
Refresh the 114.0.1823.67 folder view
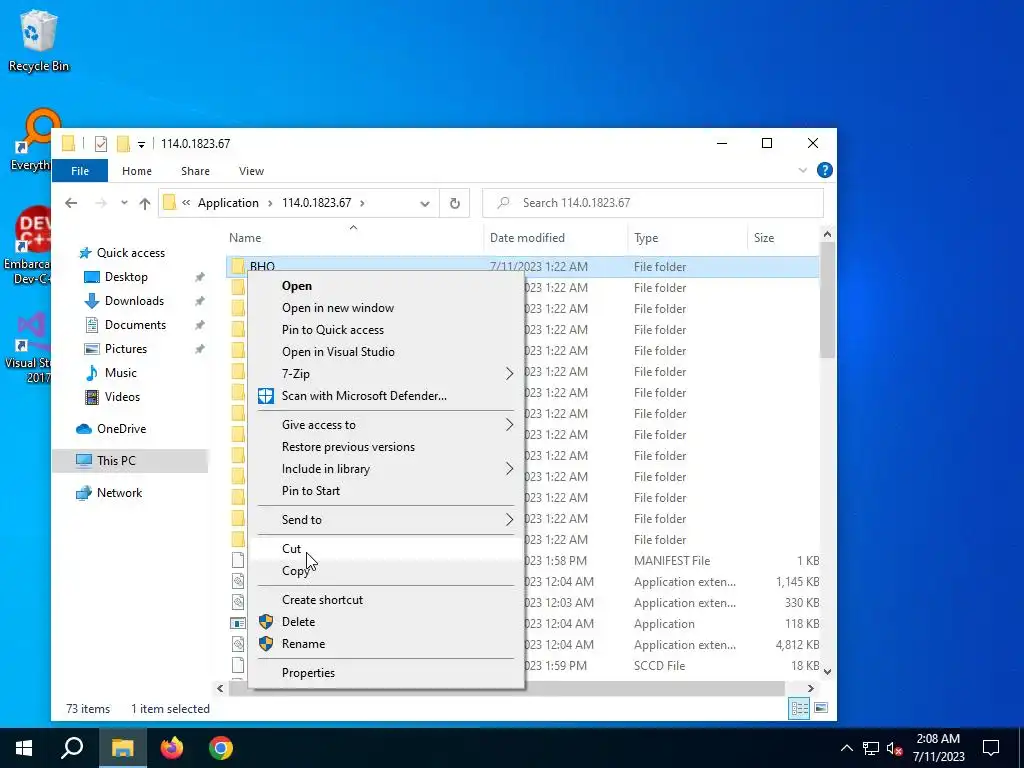(x=455, y=203)
